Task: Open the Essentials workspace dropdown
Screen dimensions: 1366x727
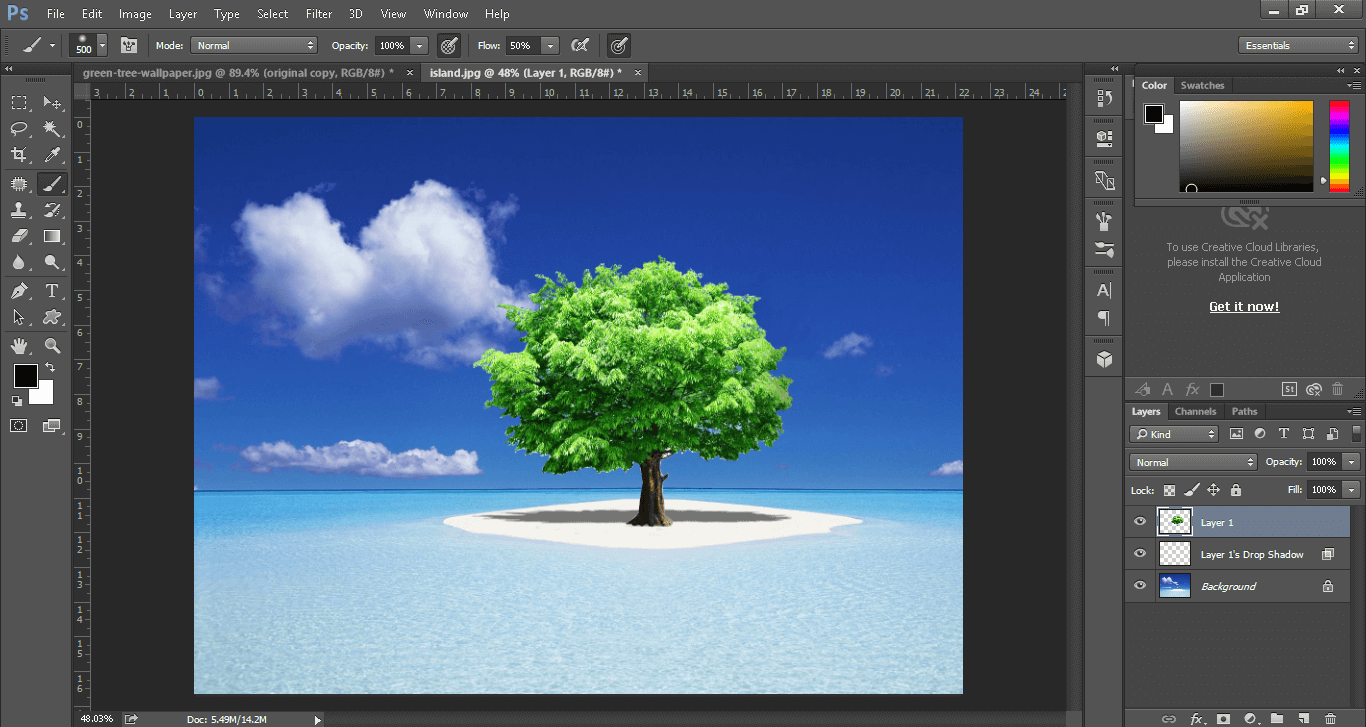Action: (1297, 45)
